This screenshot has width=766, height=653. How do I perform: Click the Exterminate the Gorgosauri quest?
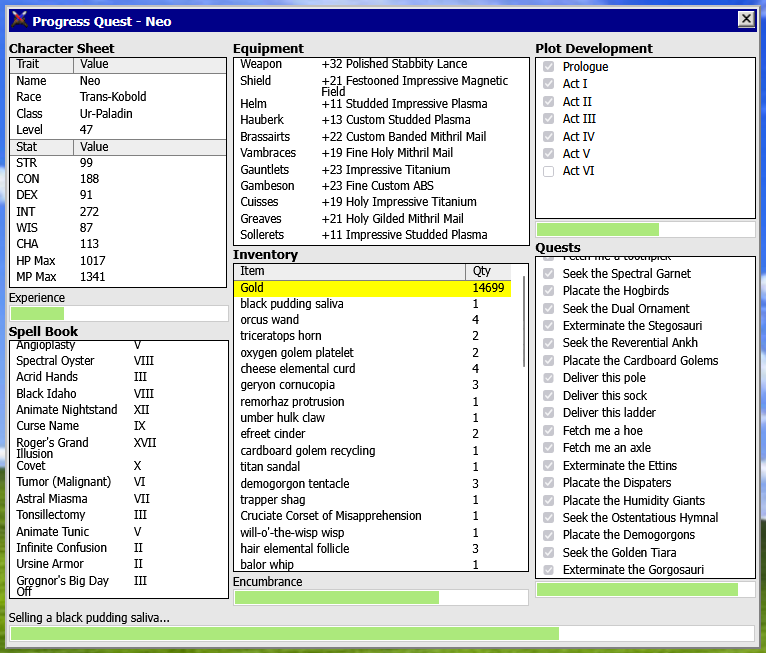click(633, 570)
